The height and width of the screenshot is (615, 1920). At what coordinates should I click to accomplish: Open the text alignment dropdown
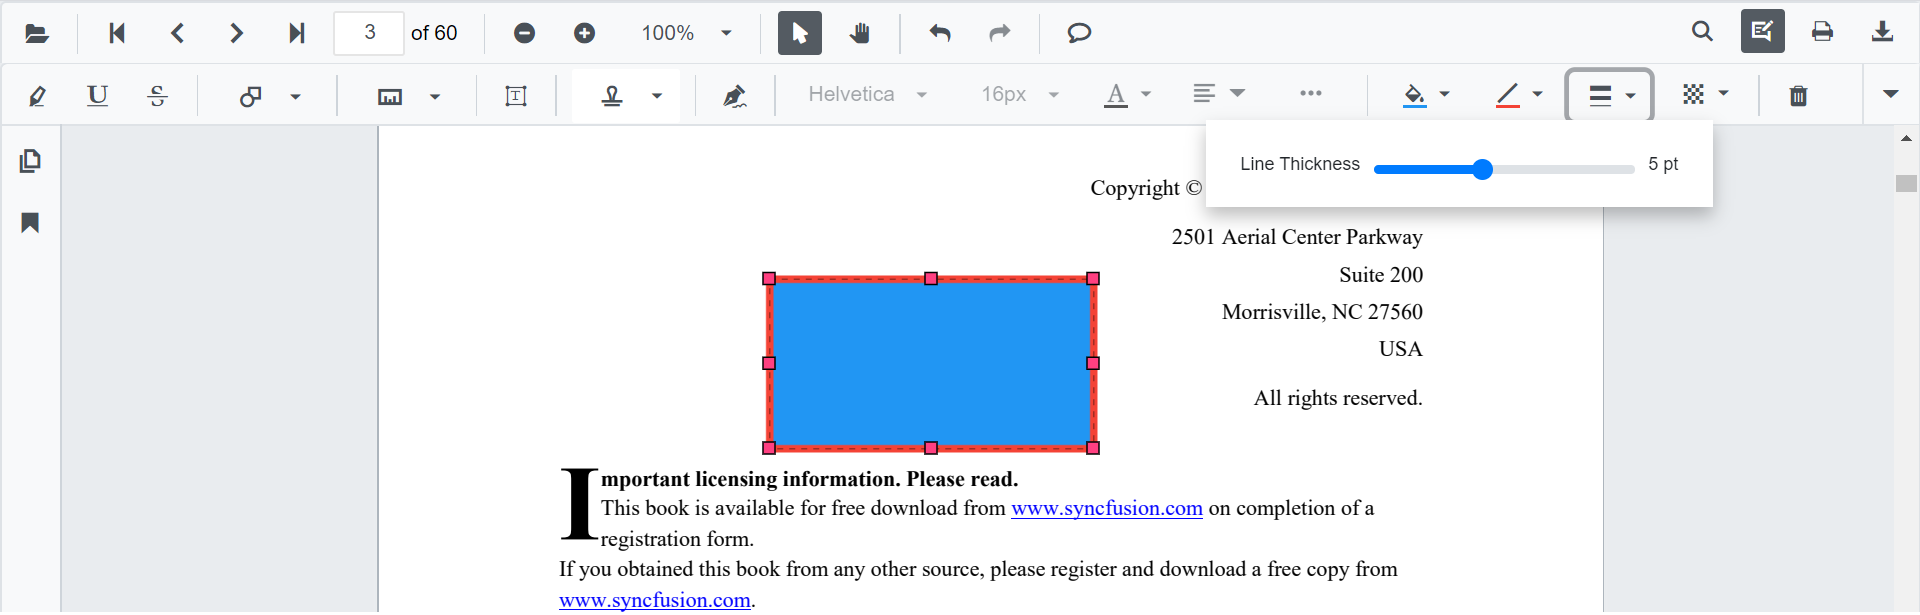coord(1219,94)
